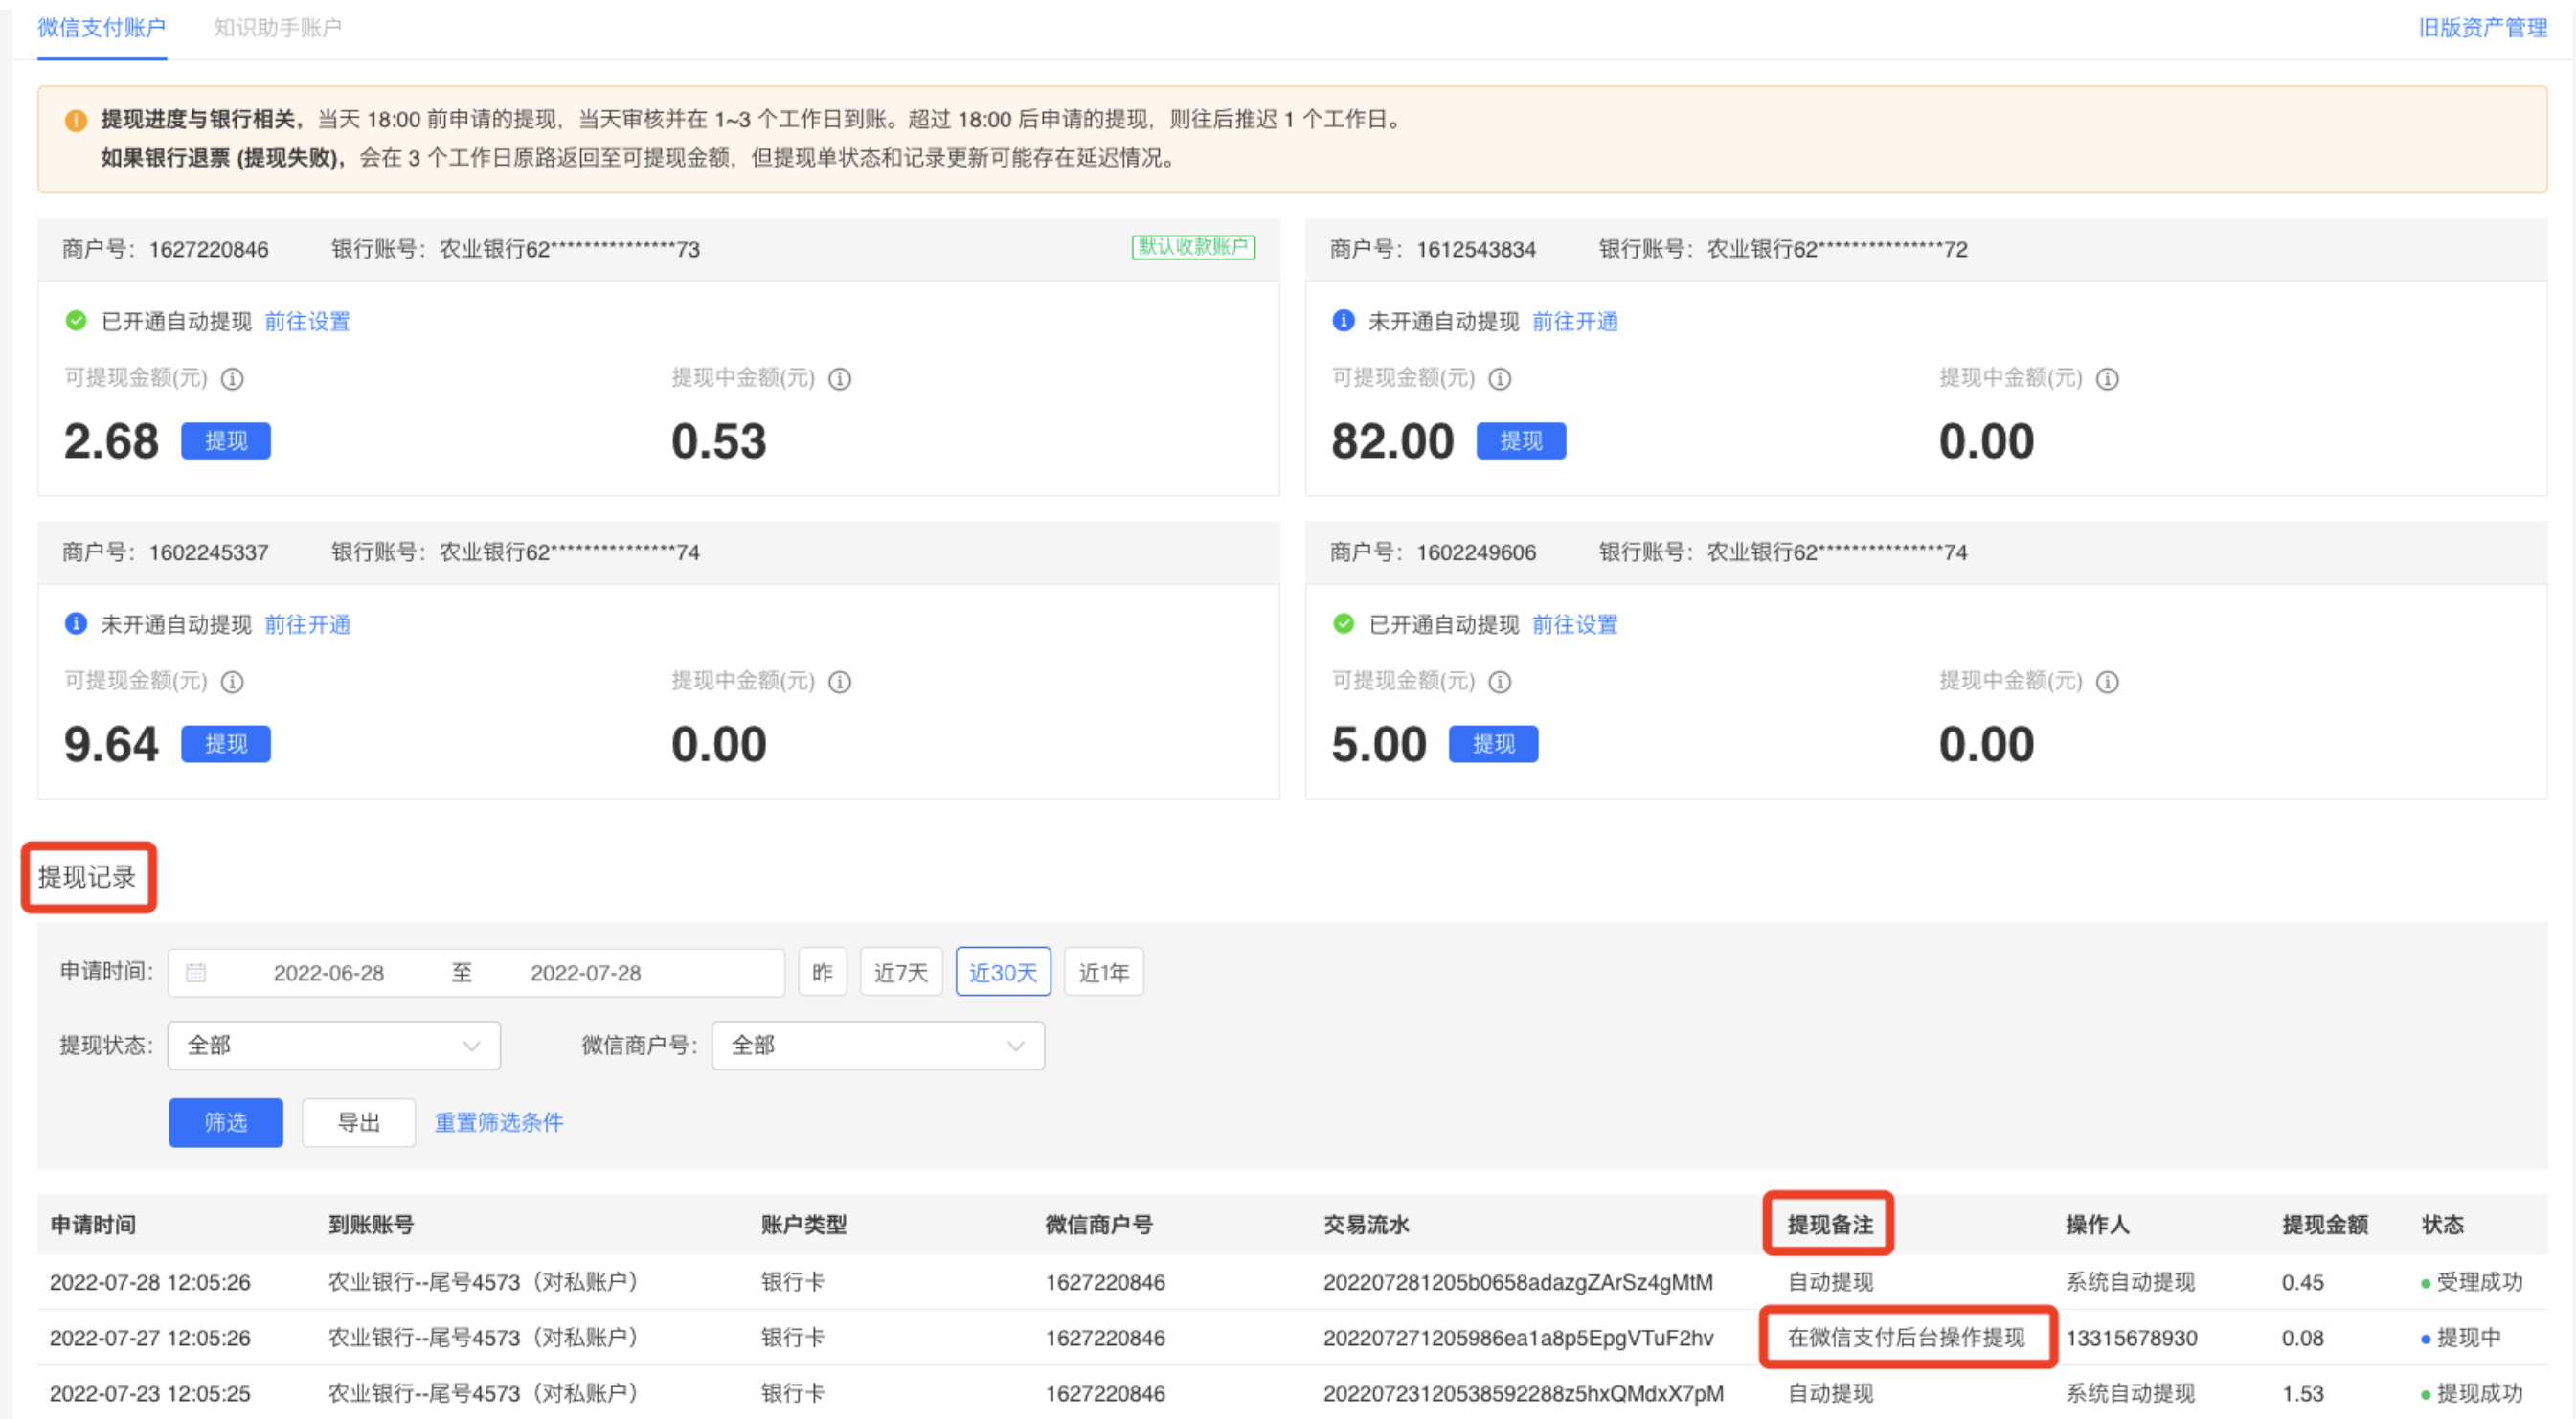Click transaction ID 202207281205b0658adazgZArSz4gMtM
The width and height of the screenshot is (2576, 1419).
tap(1518, 1282)
